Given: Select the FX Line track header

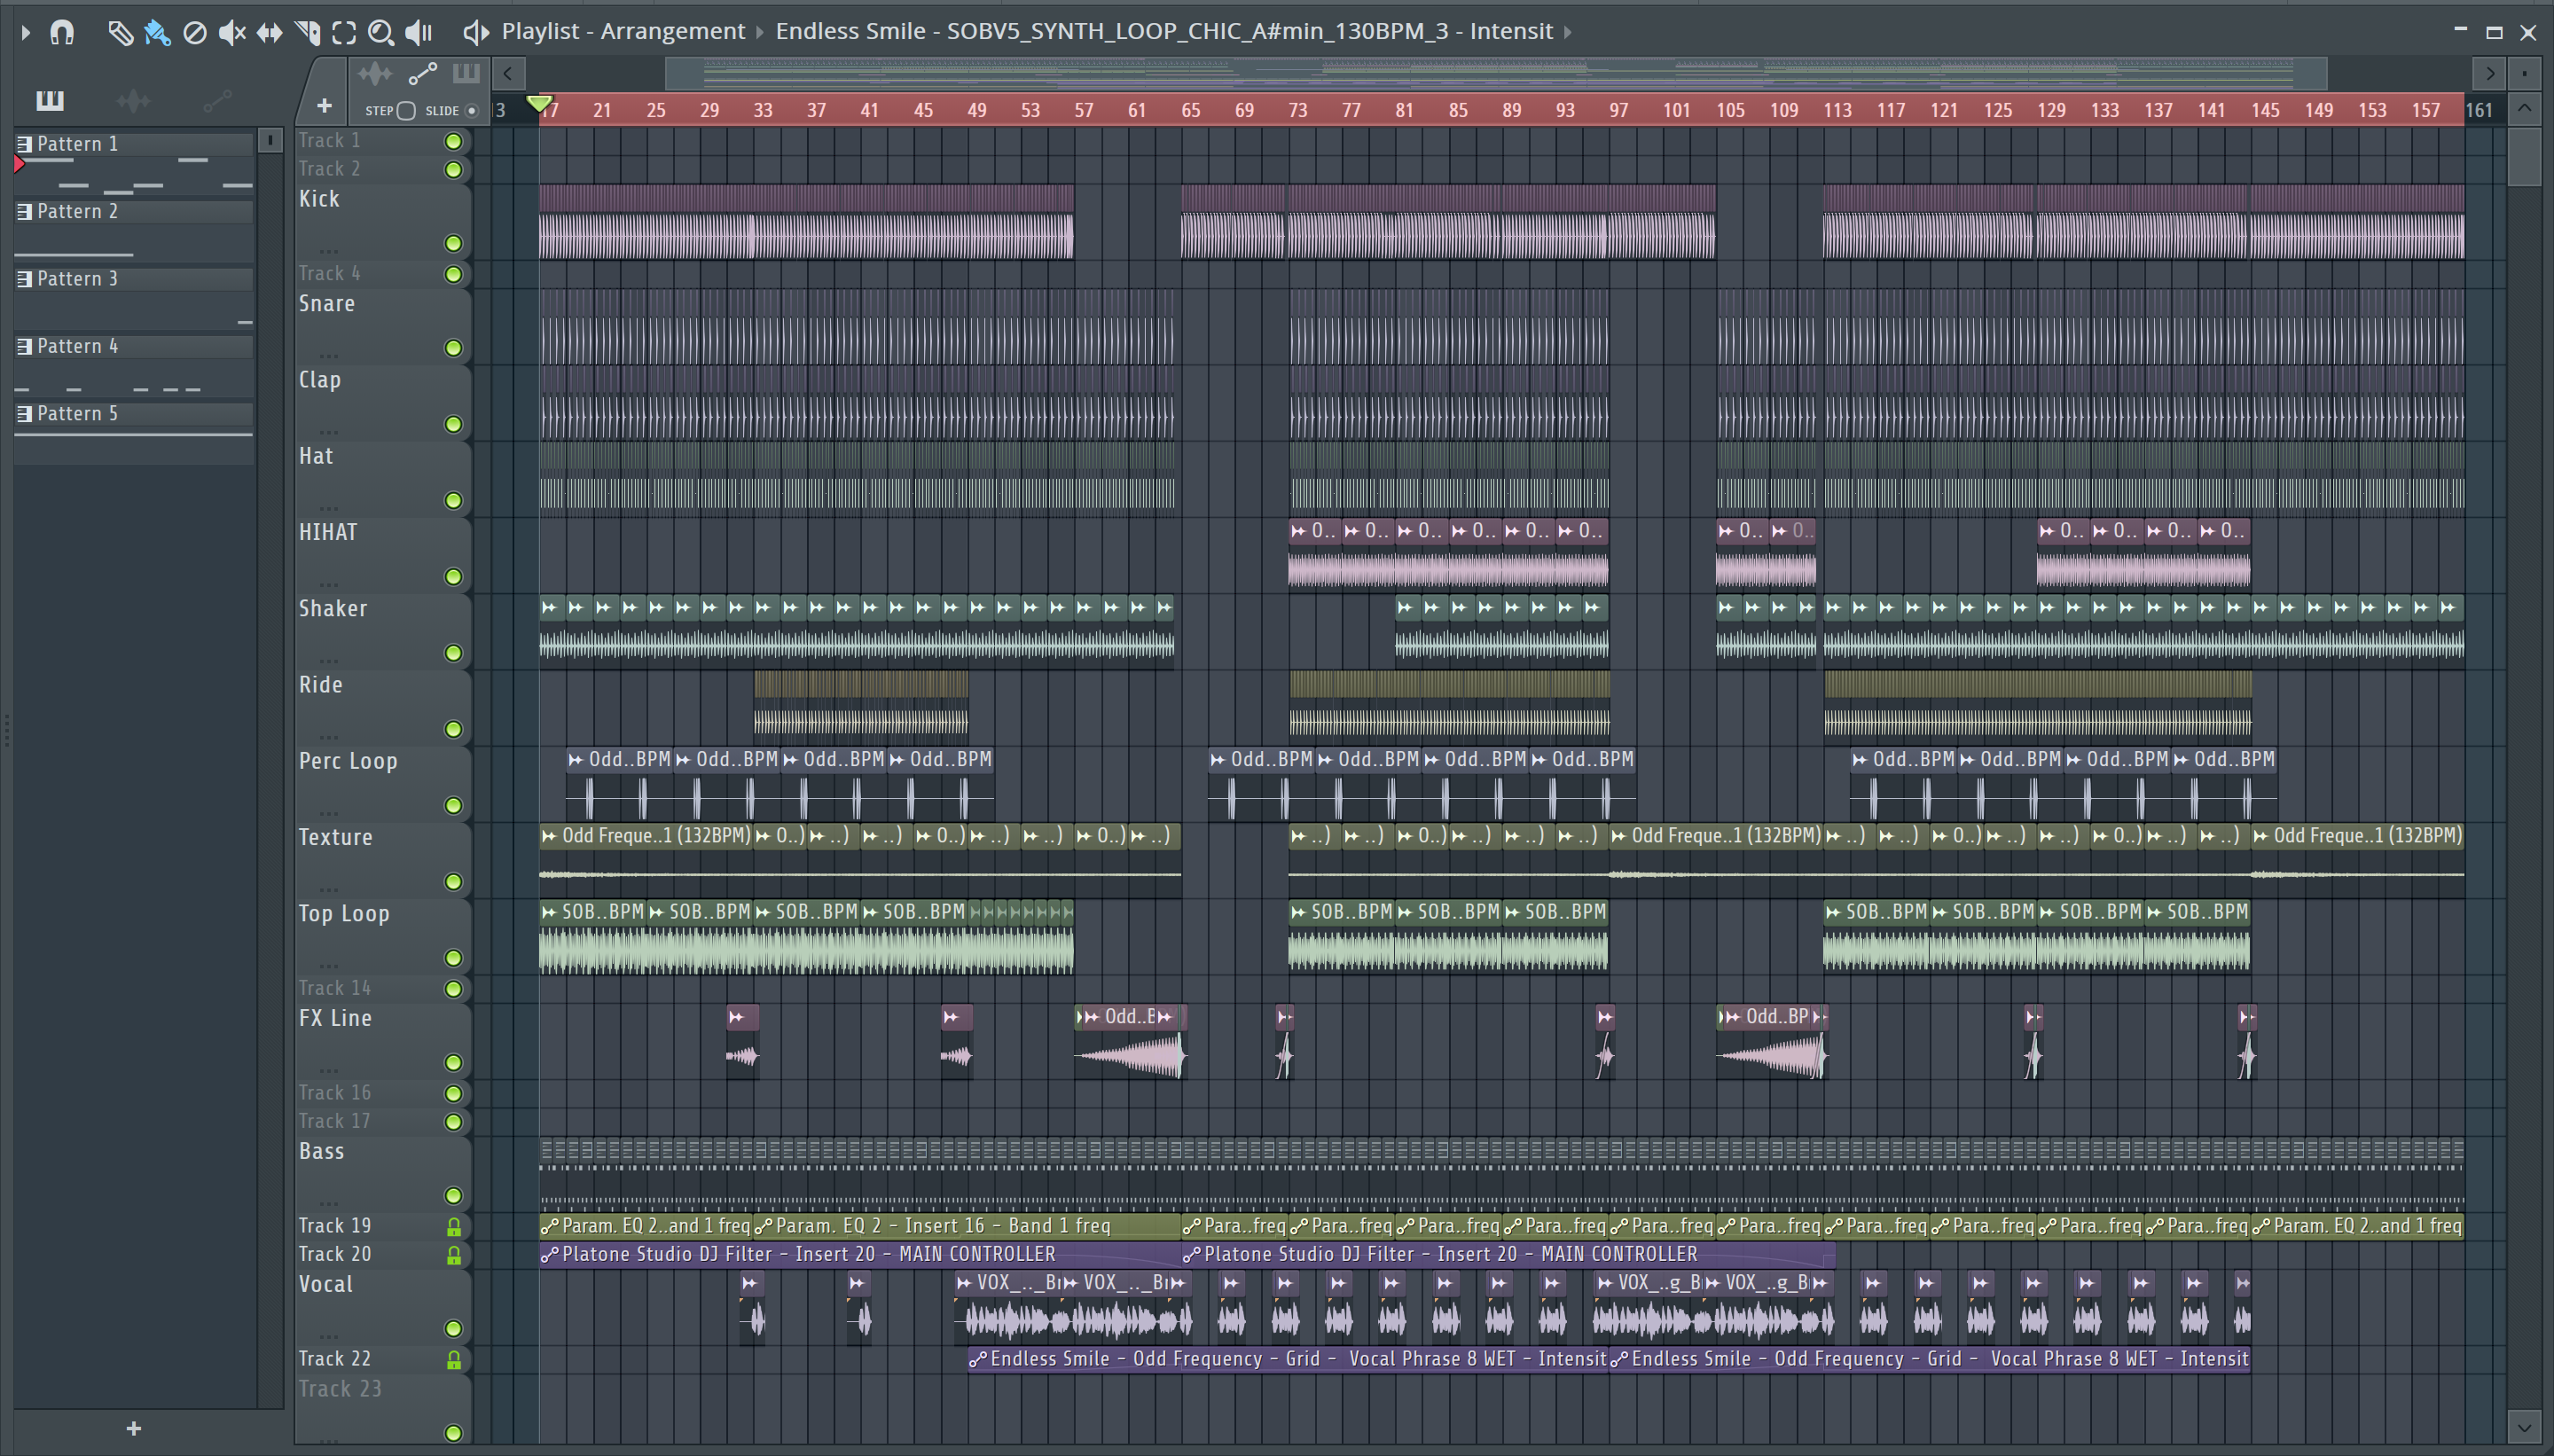Looking at the screenshot, I should point(382,1040).
